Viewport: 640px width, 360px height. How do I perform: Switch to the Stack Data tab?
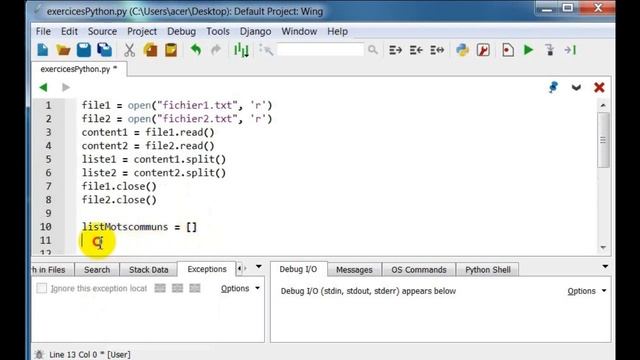[149, 270]
